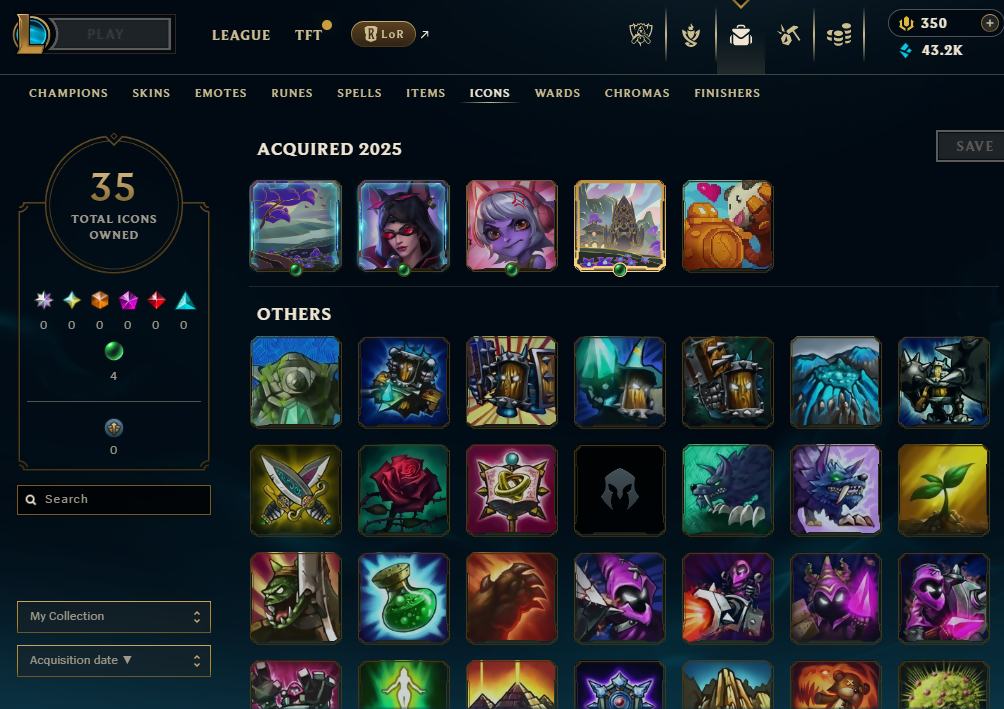Select the green potion flask summoner icon
This screenshot has width=1004, height=709.
(403, 598)
